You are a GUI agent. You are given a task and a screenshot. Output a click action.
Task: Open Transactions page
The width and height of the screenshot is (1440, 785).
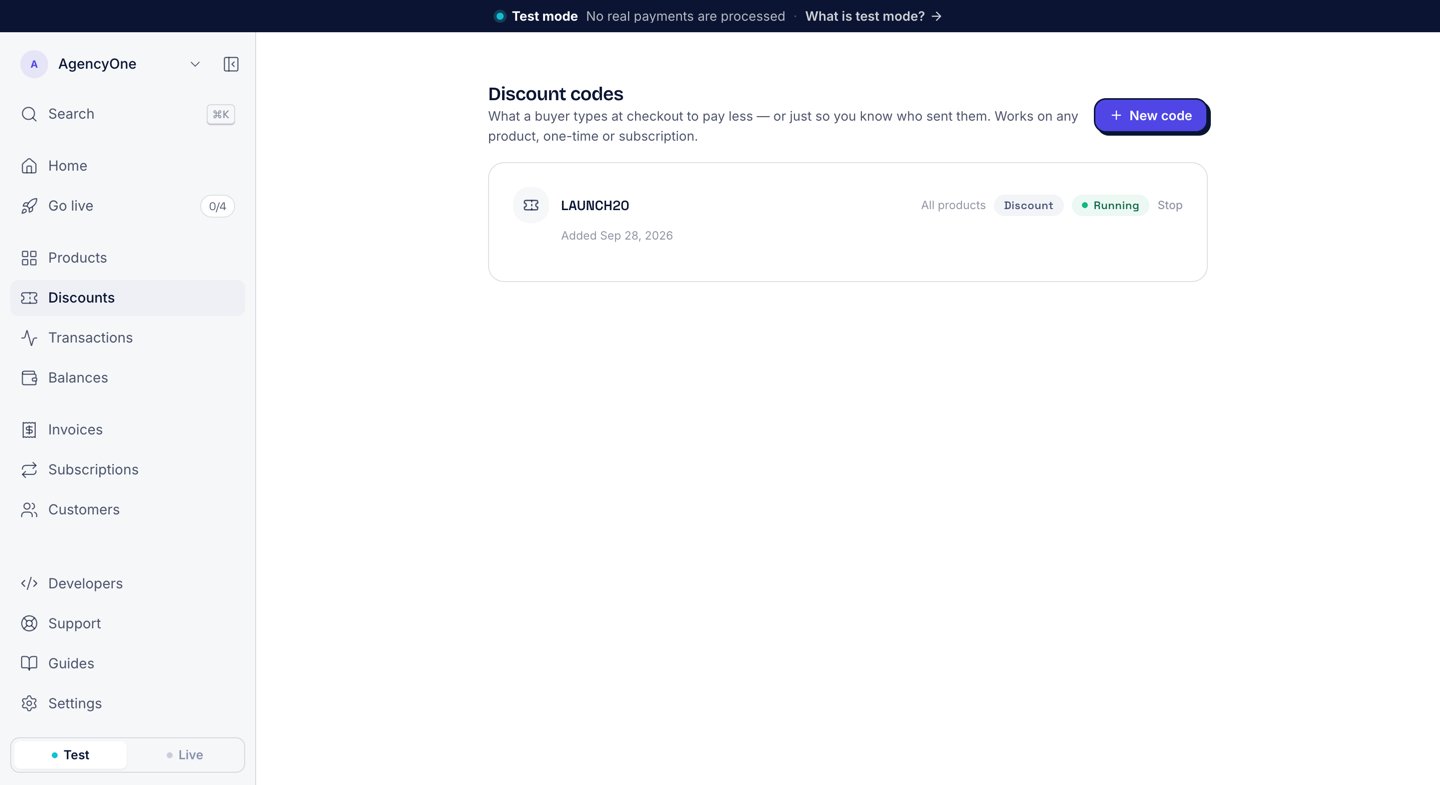click(x=127, y=338)
